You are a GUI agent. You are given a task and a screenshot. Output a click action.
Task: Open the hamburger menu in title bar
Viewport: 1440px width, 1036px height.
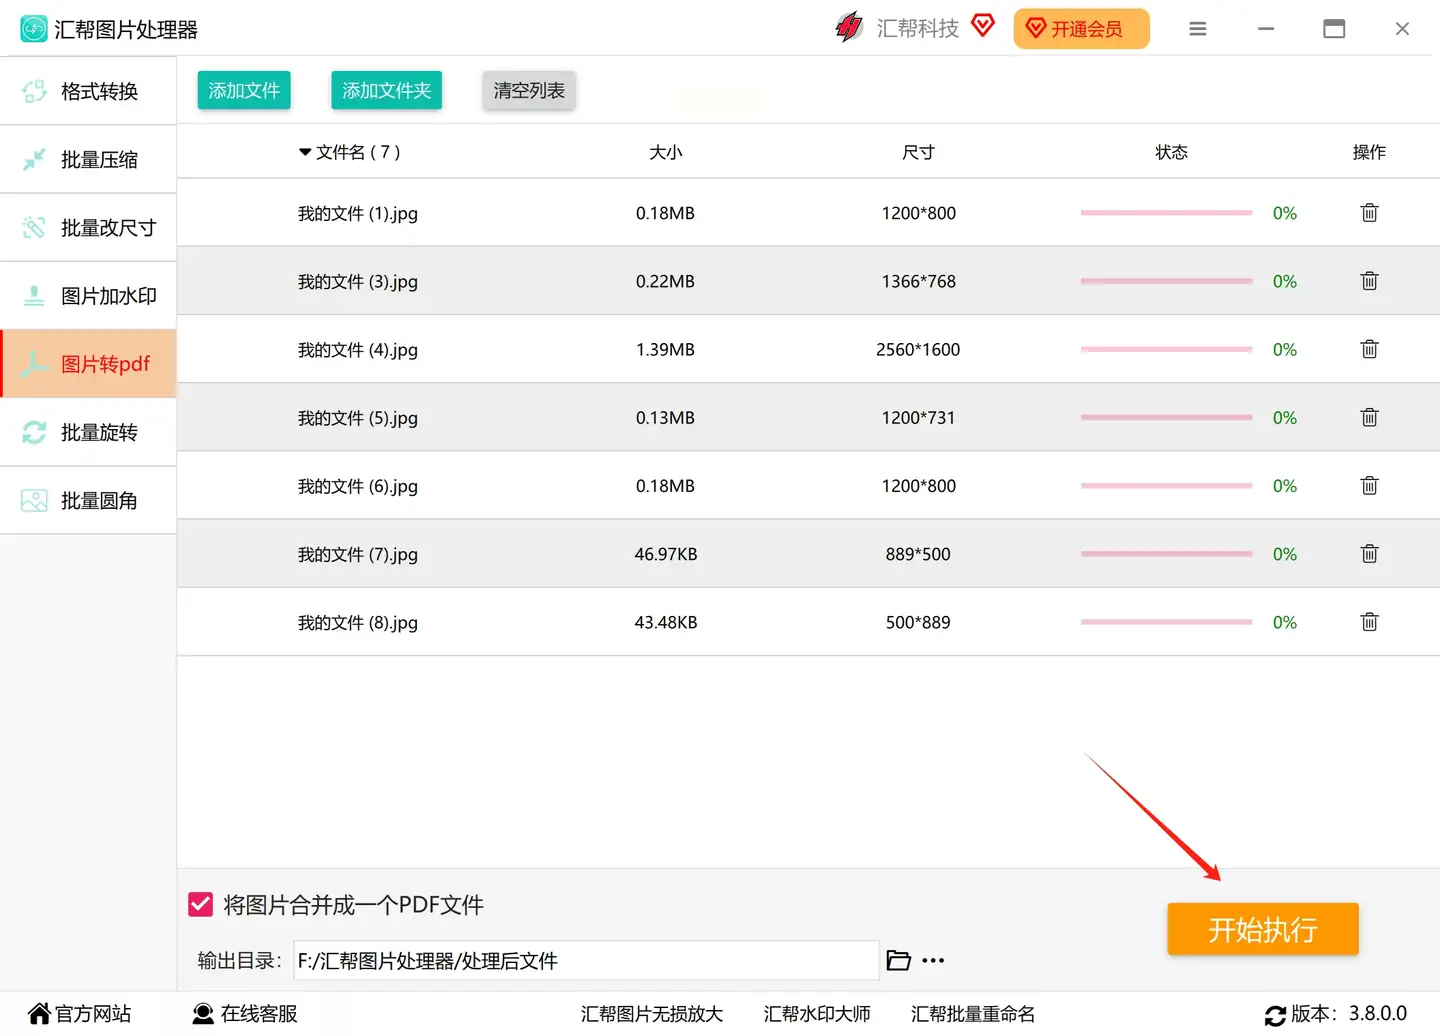tap(1197, 29)
